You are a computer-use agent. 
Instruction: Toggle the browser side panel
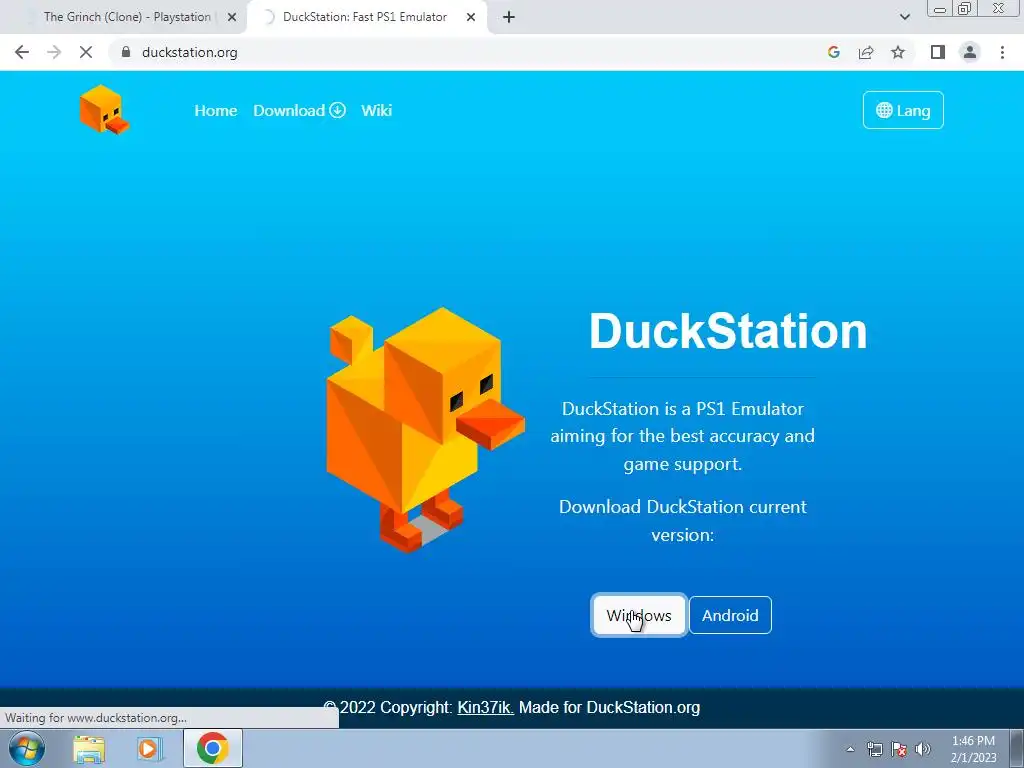click(938, 52)
